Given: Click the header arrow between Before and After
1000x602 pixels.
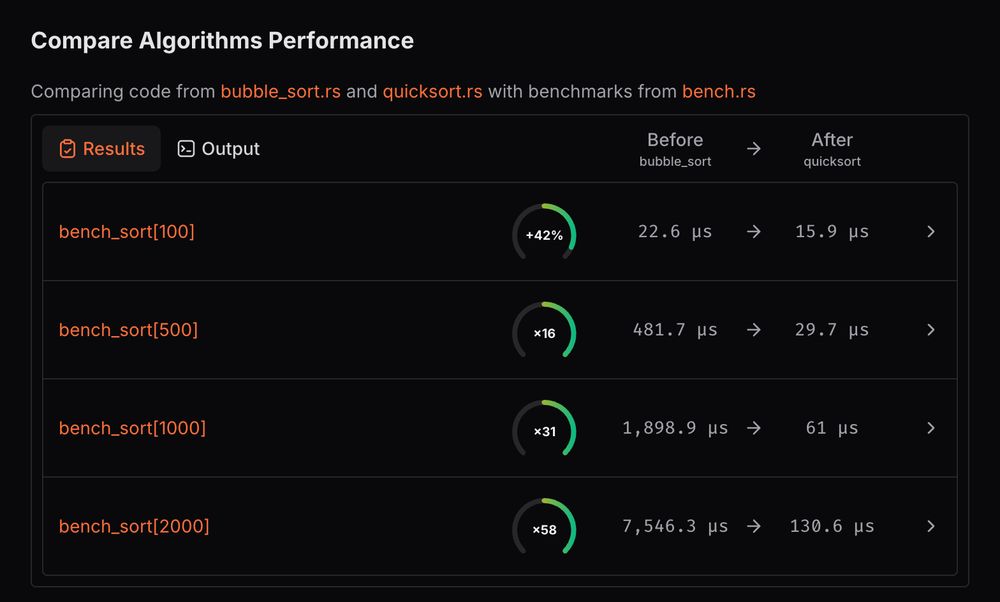Looking at the screenshot, I should pos(754,149).
